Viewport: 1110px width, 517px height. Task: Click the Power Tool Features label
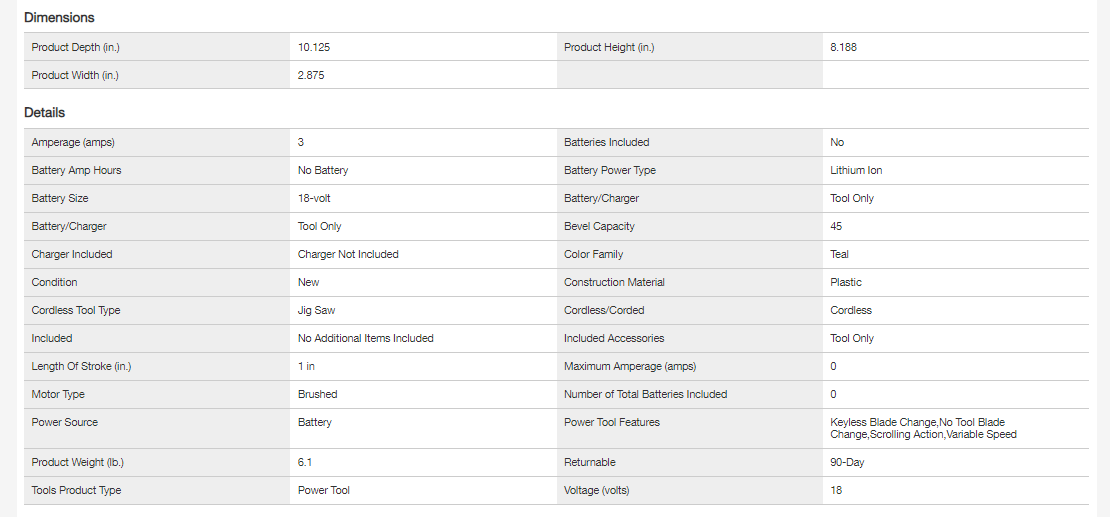pos(612,422)
